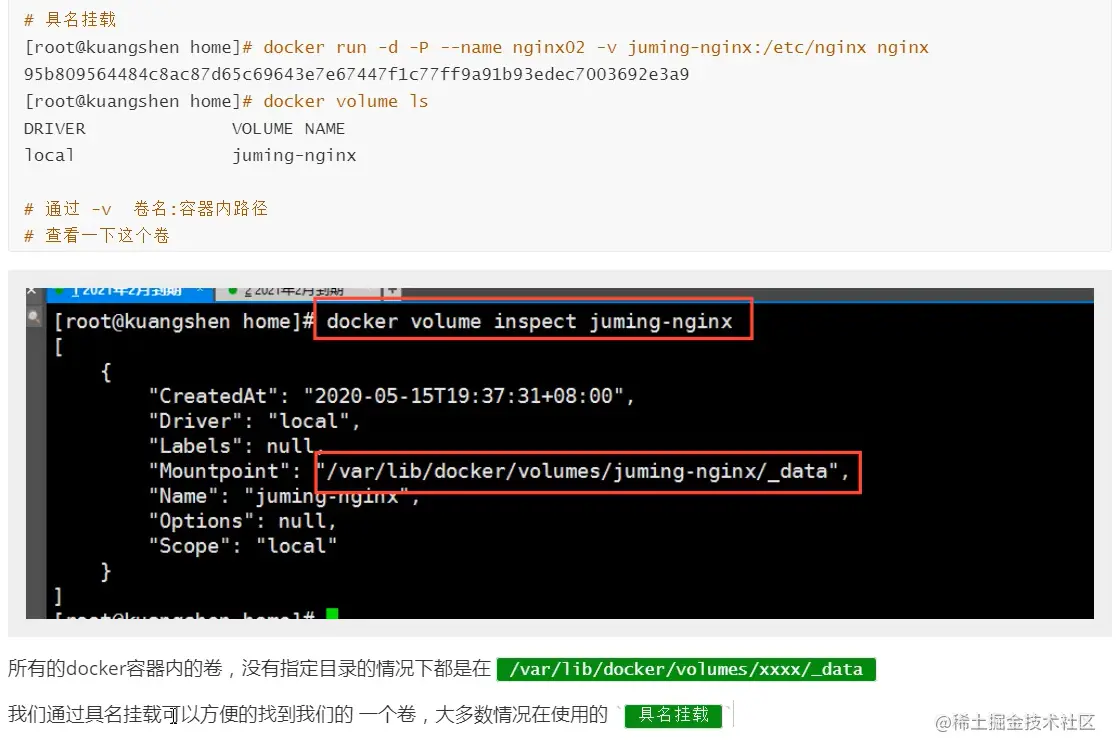Click the green terminal cursor block
Screen dimensions: 1117x754
pos(332,614)
